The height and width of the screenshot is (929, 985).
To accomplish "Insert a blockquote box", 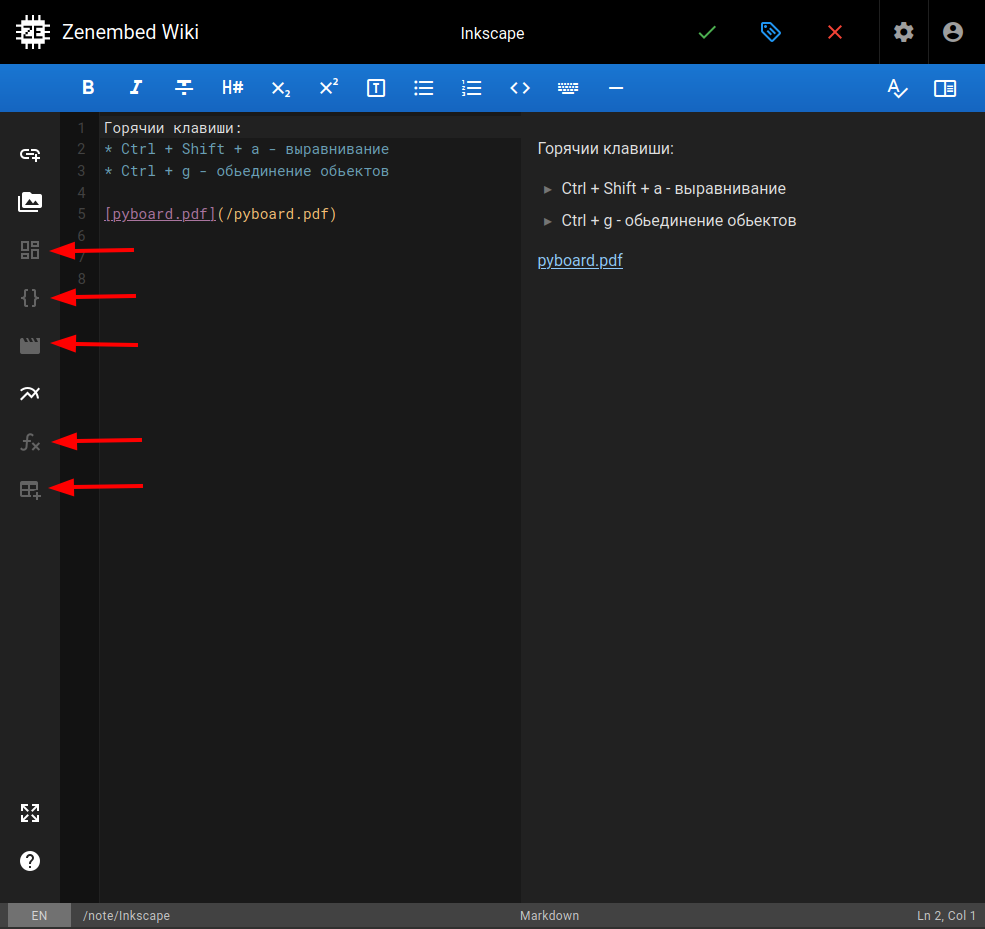I will (x=376, y=88).
